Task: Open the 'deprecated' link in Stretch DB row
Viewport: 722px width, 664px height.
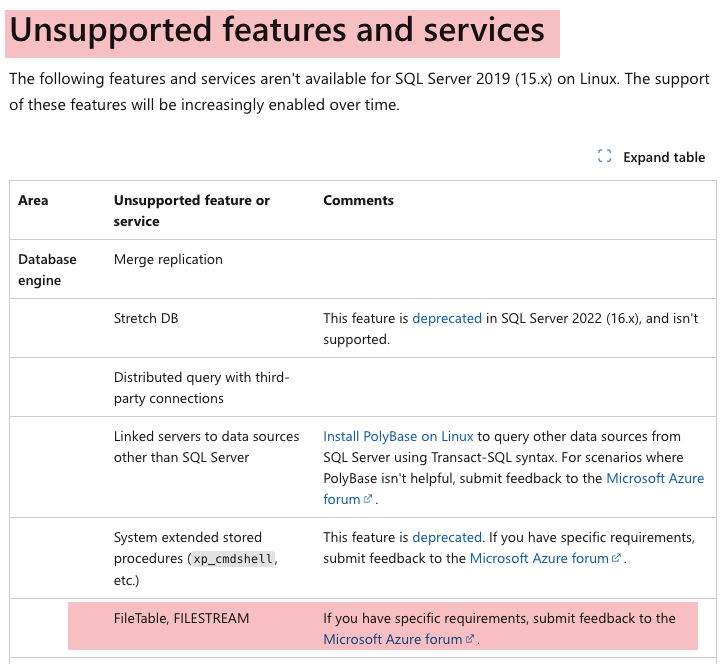Action: (x=447, y=318)
